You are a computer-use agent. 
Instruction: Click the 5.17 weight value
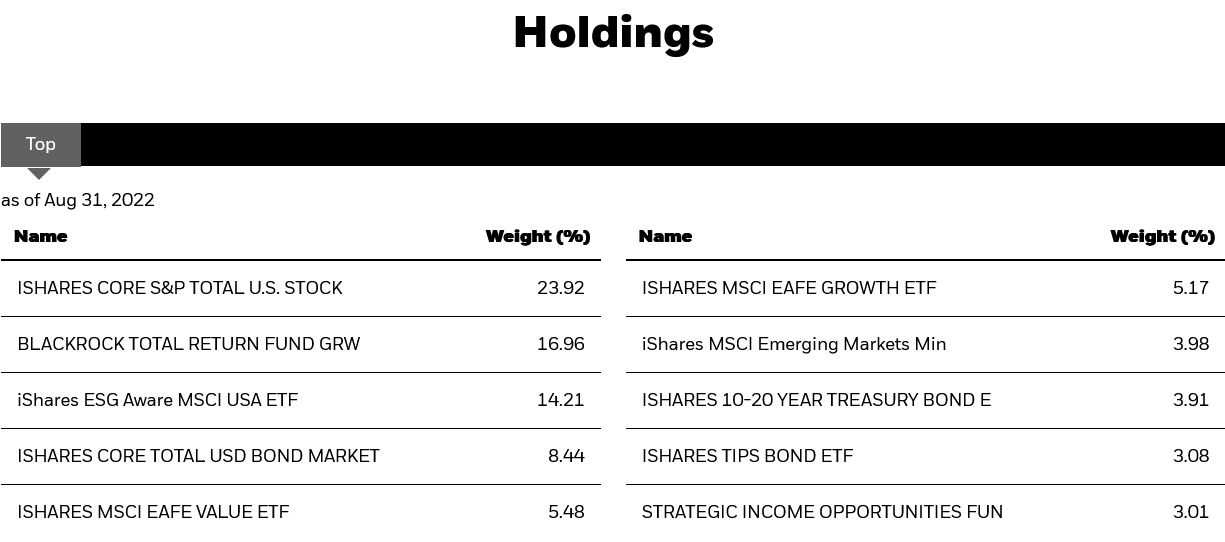(1191, 288)
